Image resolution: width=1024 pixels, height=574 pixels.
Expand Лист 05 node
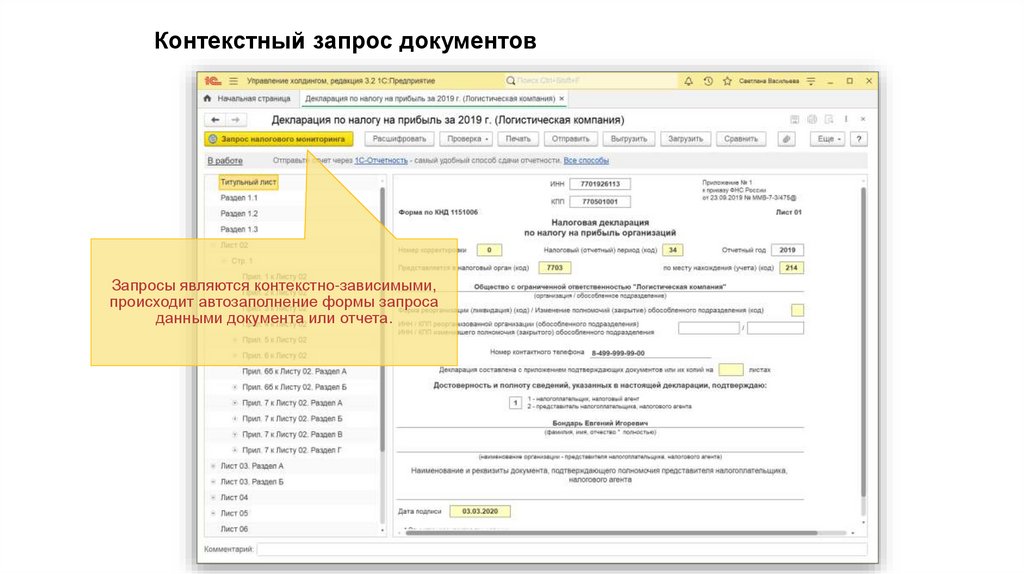(213, 513)
